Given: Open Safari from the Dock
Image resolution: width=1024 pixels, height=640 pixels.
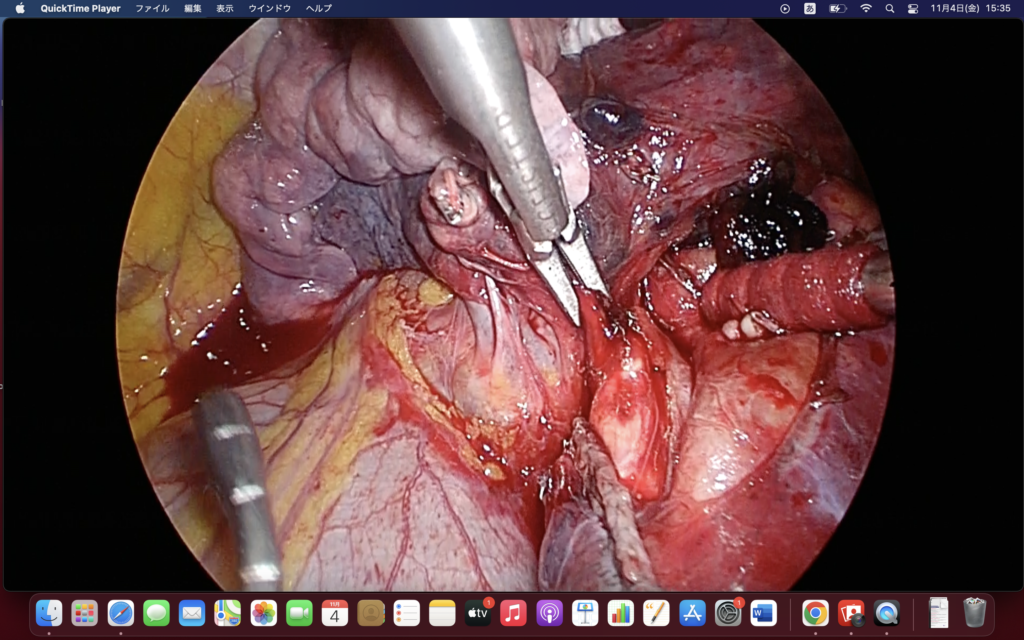Looking at the screenshot, I should tap(121, 612).
